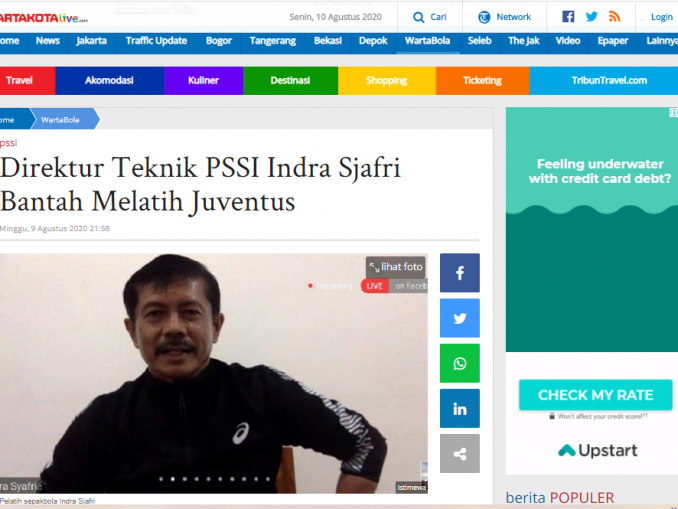
Task: Open the Bogor section
Action: (219, 41)
